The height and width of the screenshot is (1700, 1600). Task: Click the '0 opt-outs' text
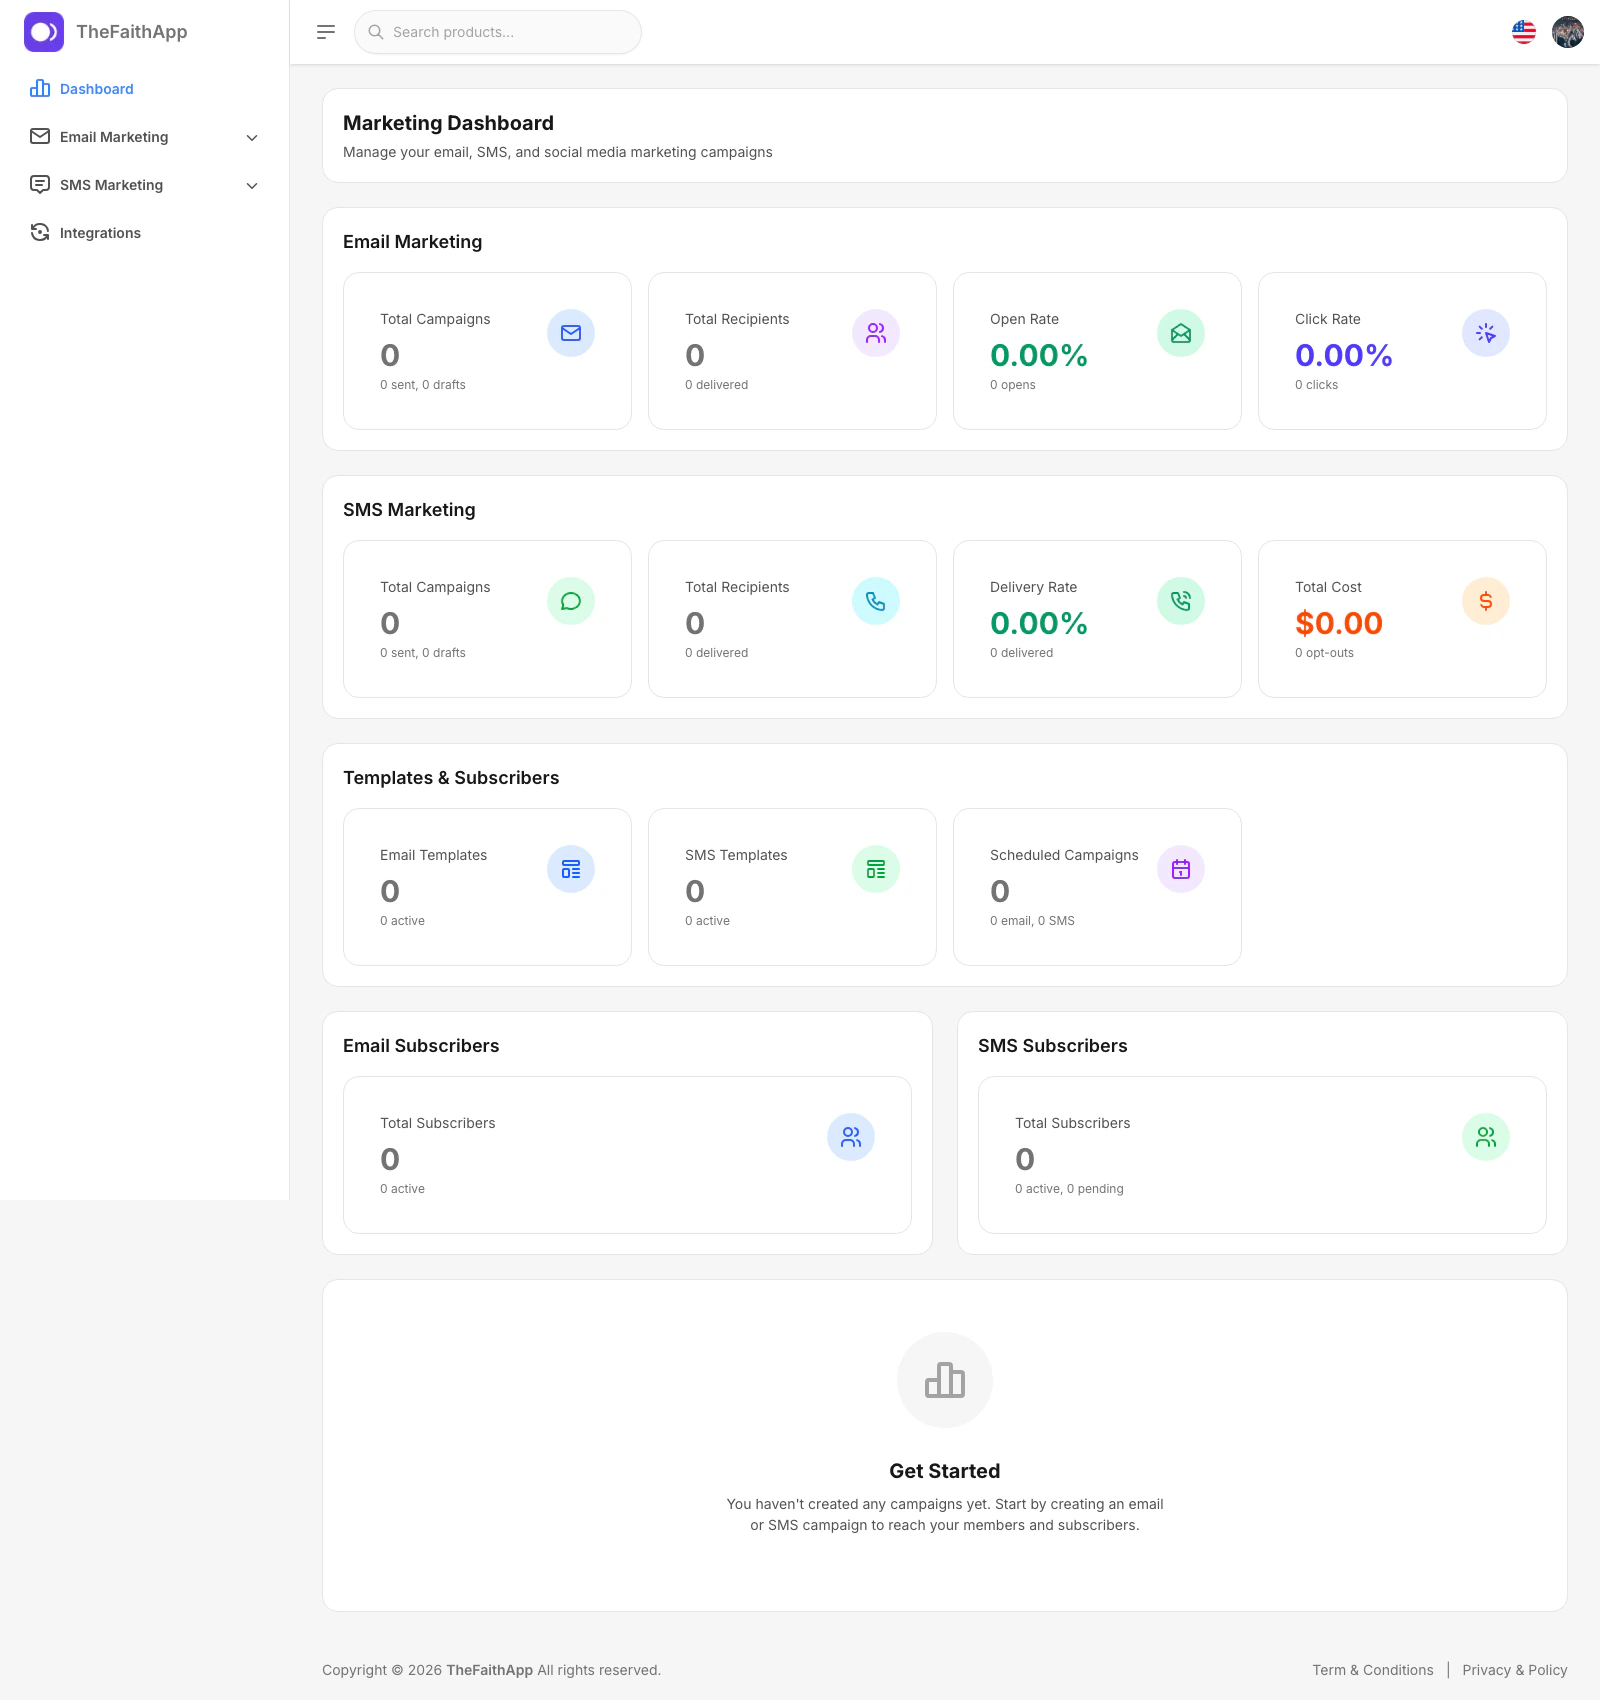(1324, 653)
